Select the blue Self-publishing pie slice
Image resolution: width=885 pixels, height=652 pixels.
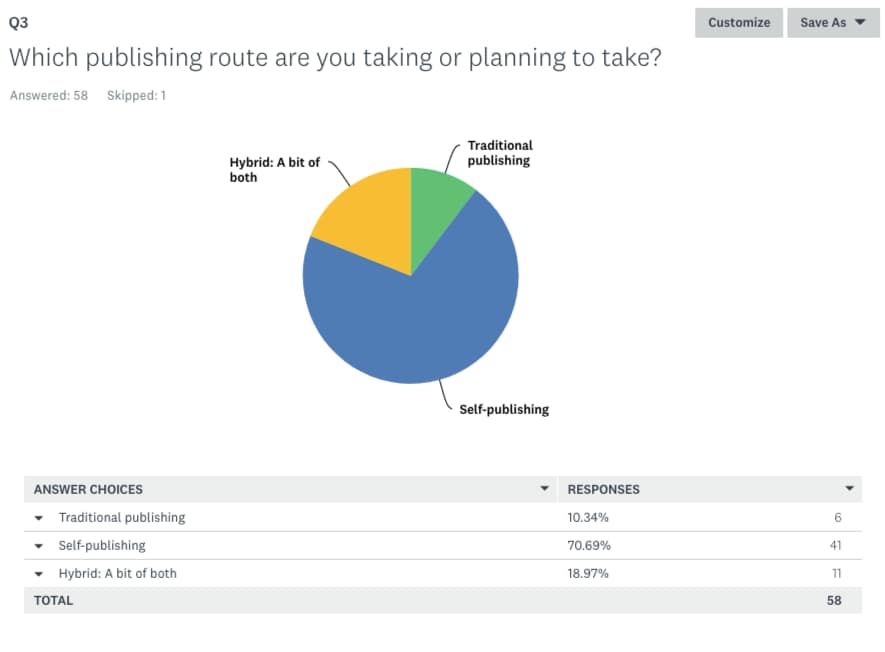tap(418, 322)
